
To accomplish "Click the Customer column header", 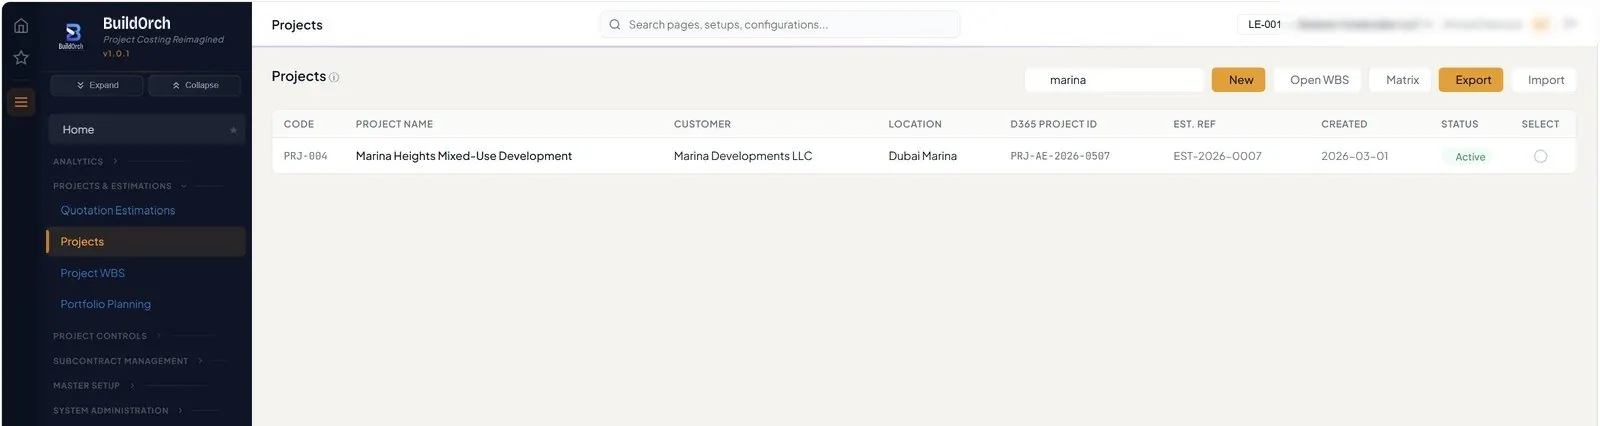I will click(702, 124).
